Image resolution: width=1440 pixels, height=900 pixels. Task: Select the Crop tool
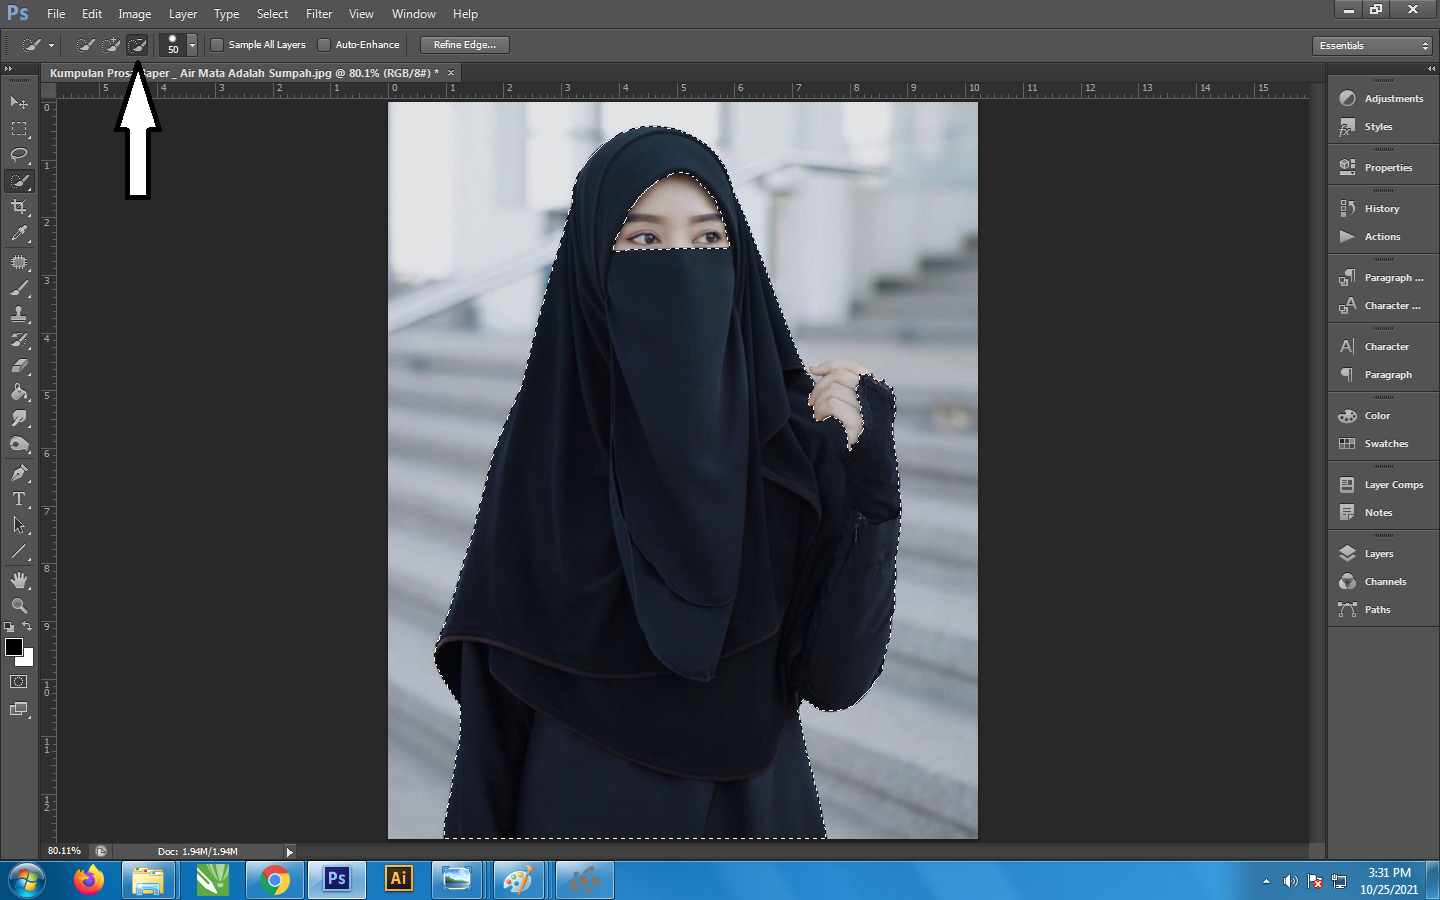[19, 207]
